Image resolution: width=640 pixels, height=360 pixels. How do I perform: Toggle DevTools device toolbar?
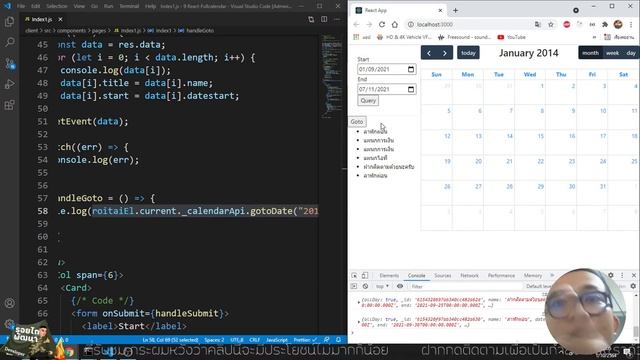point(364,276)
